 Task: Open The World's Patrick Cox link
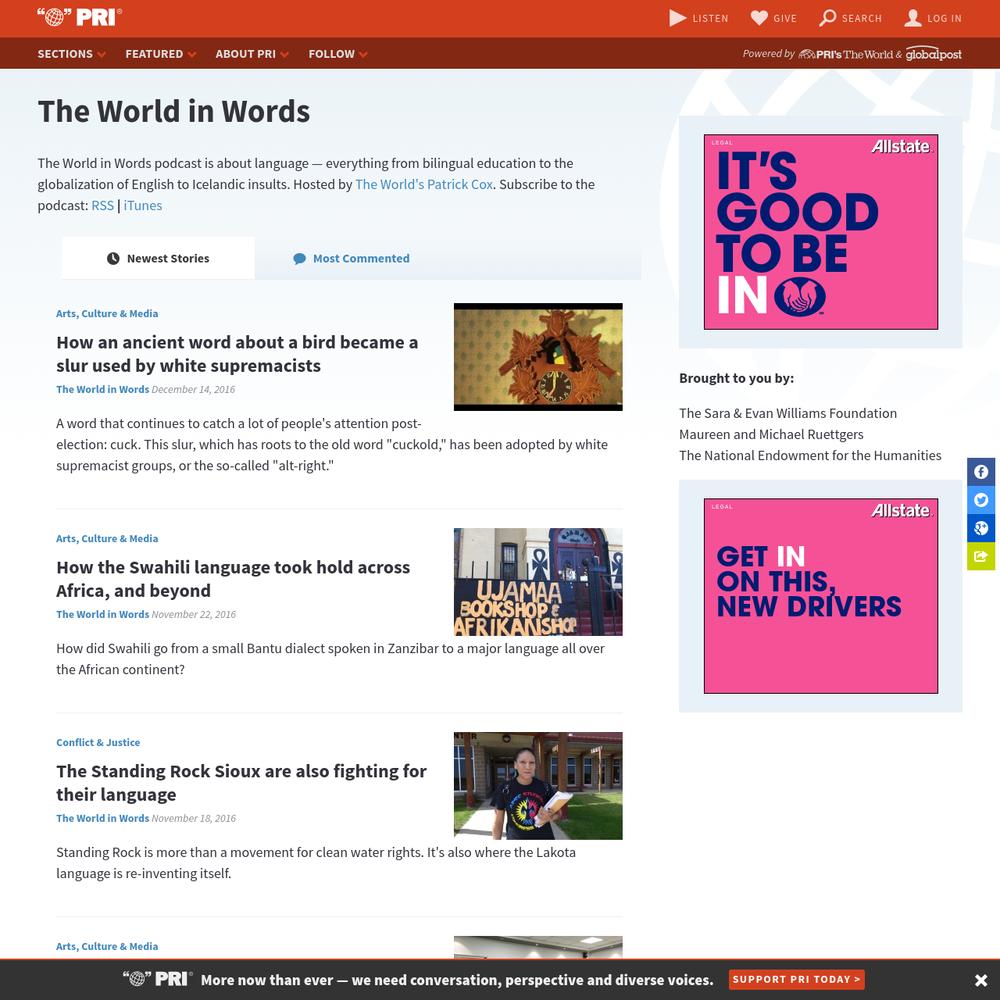pyautogui.click(x=423, y=184)
